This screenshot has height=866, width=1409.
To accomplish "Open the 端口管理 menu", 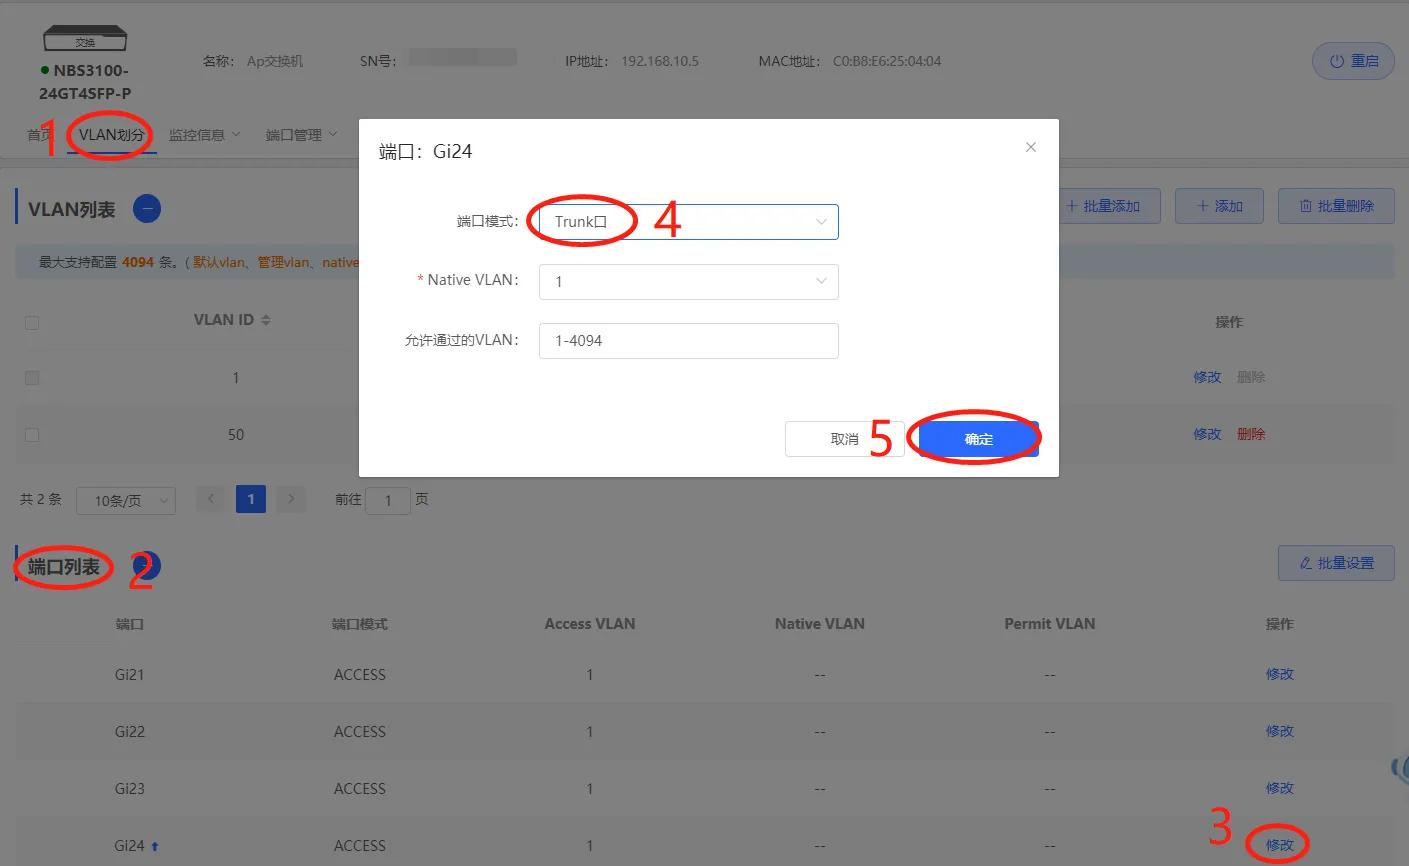I will point(293,134).
